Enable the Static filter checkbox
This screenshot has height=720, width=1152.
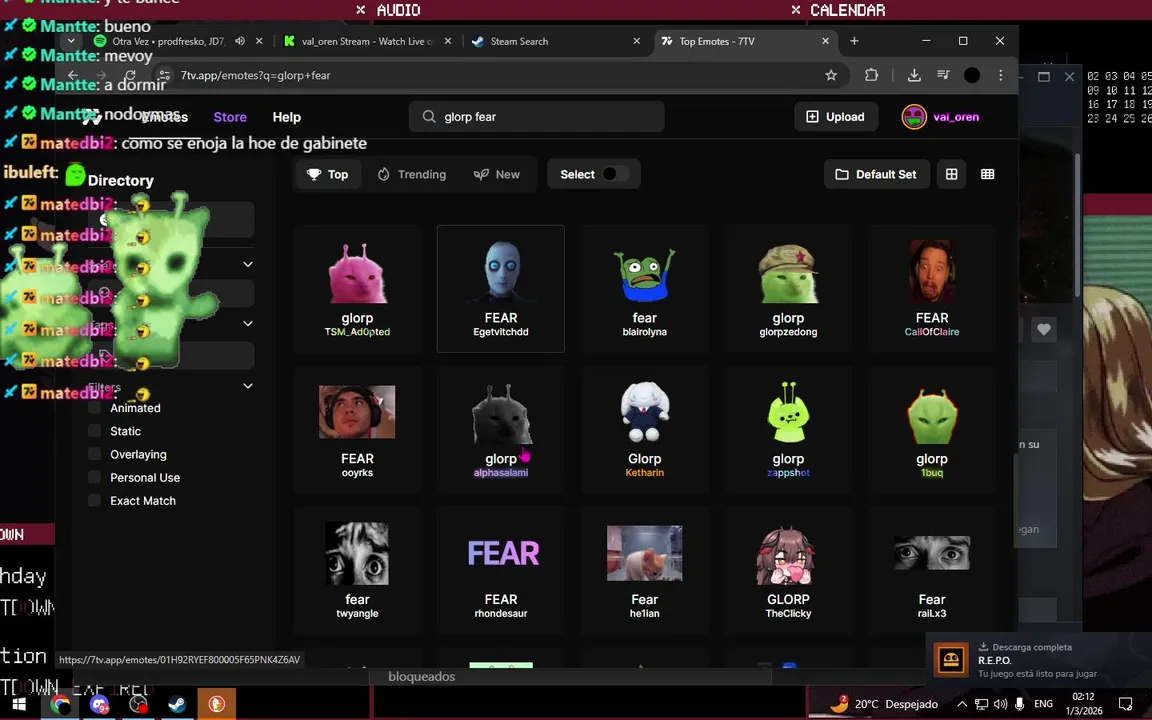tap(94, 431)
